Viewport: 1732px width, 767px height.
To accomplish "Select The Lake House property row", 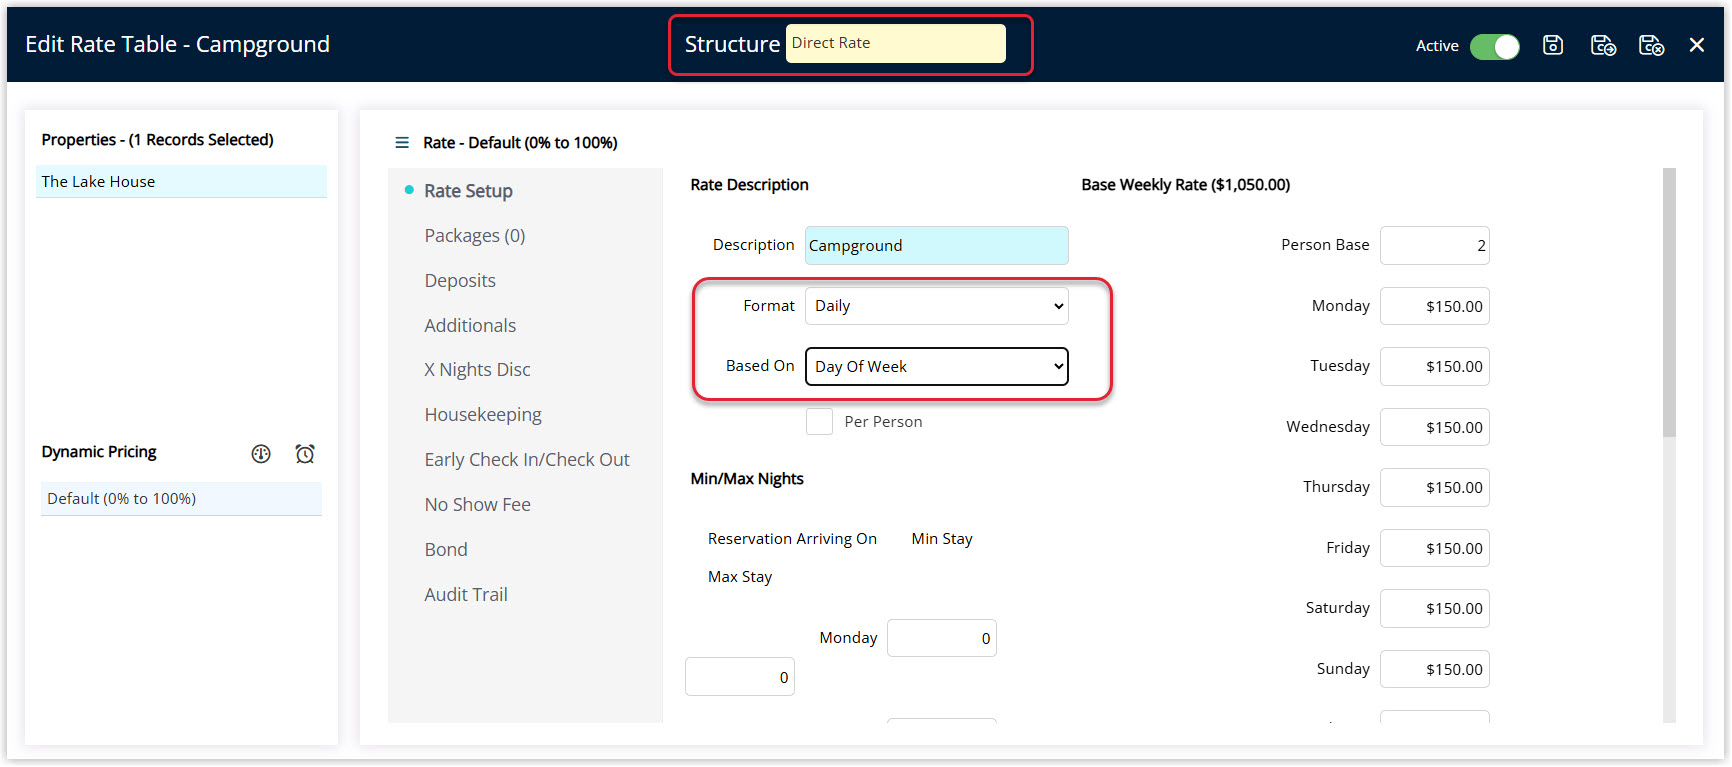I will 181,182.
